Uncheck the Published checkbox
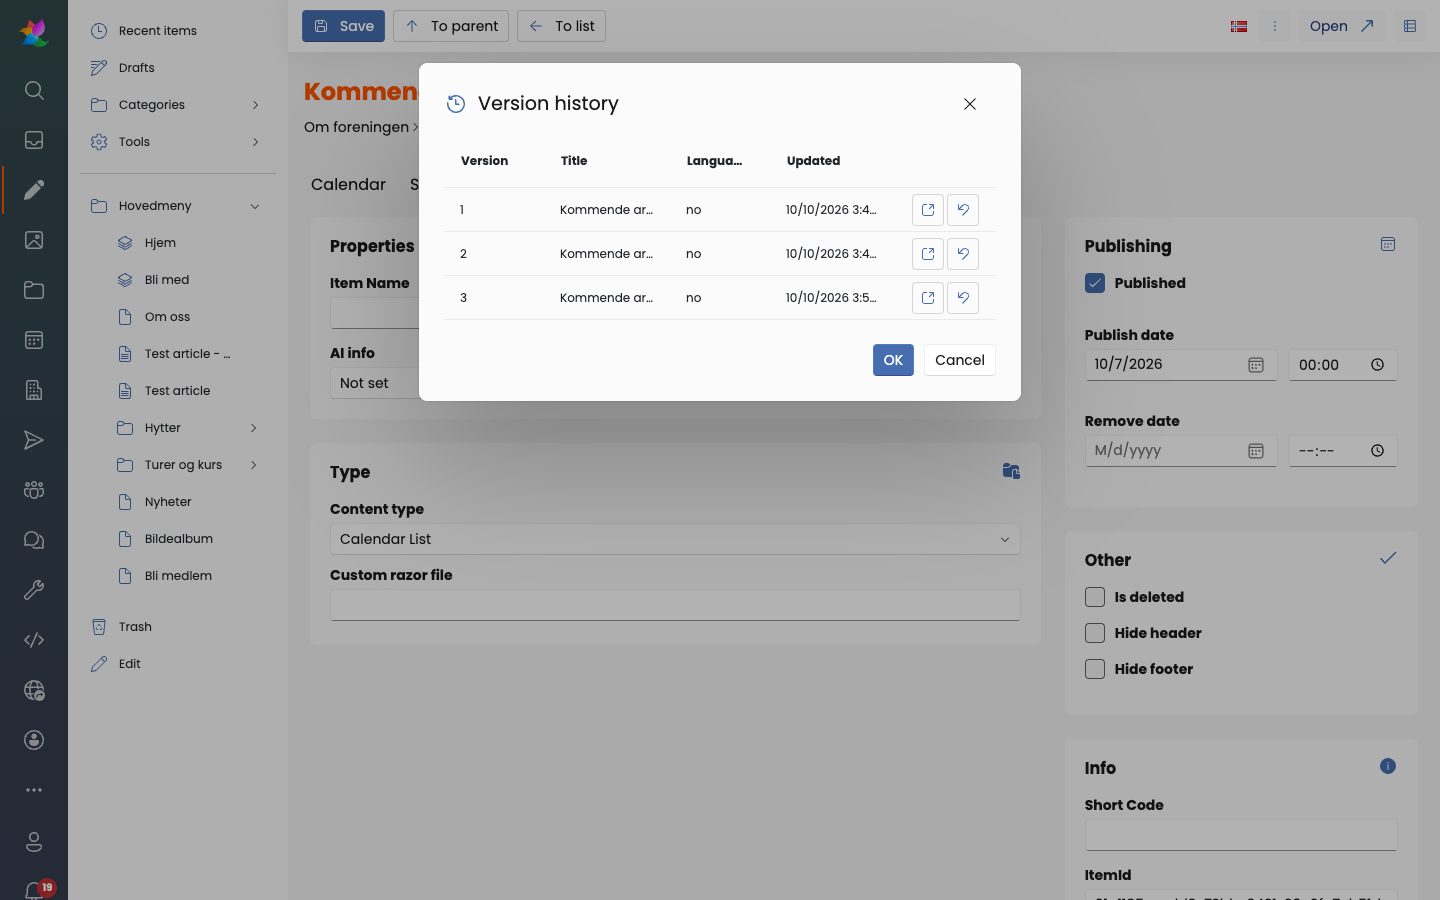This screenshot has width=1440, height=900. point(1095,283)
